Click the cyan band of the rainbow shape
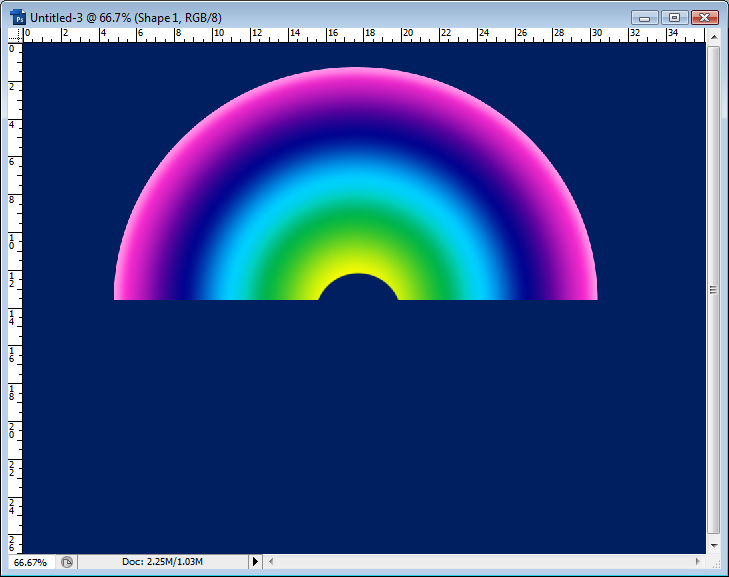 click(356, 181)
